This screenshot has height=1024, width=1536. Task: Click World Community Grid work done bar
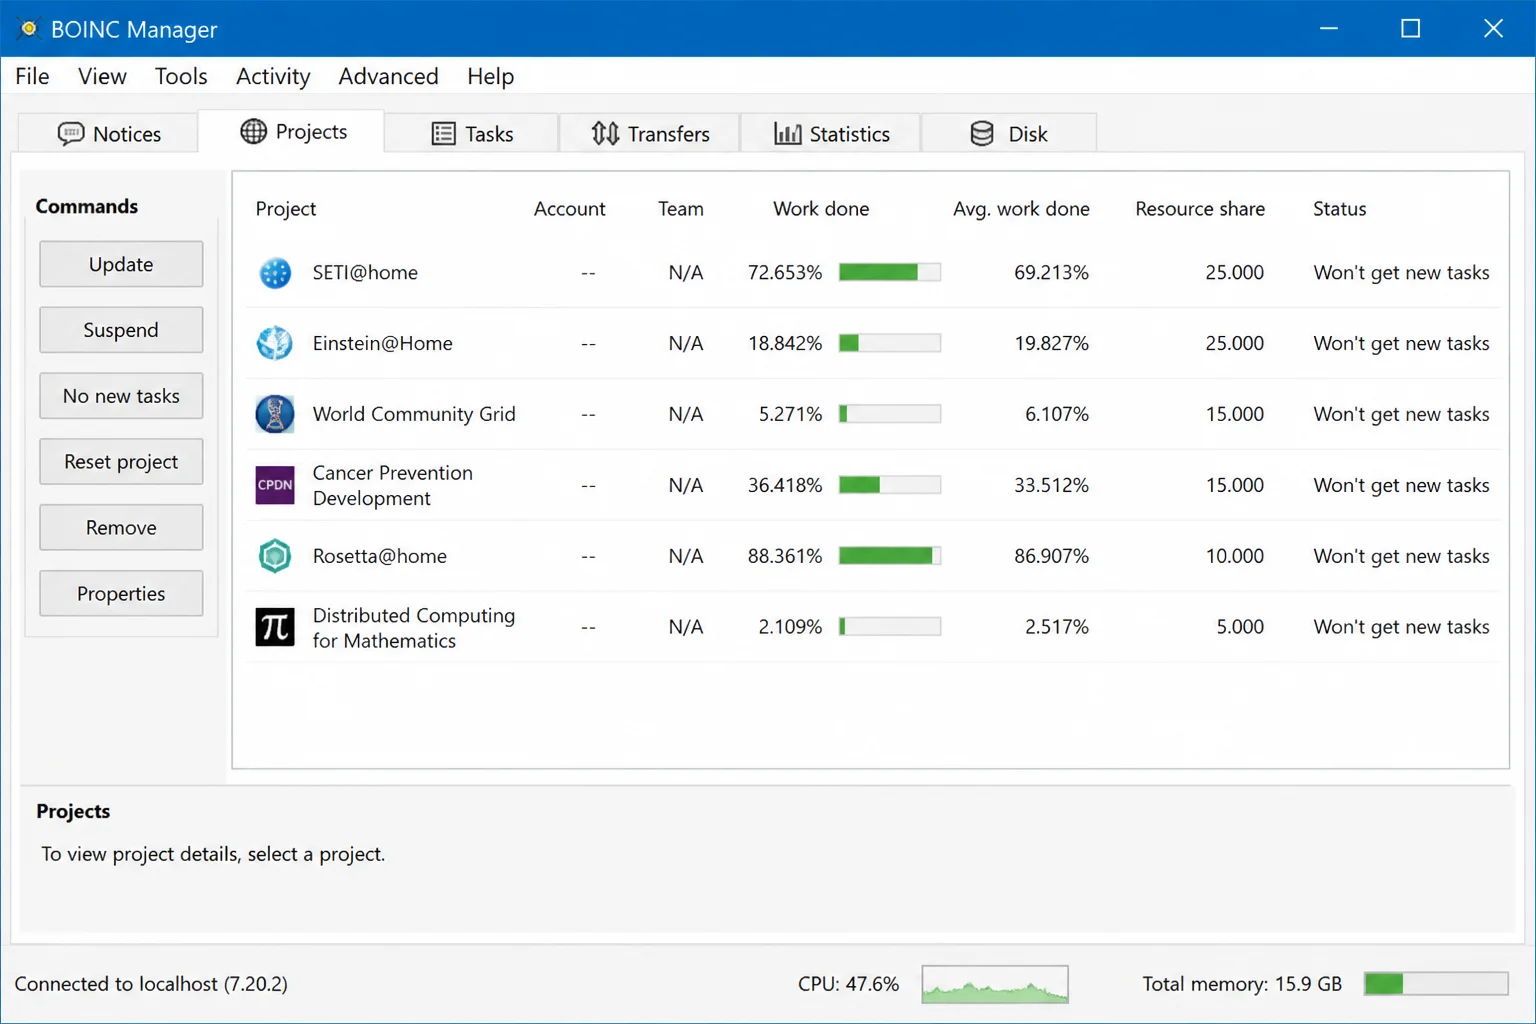point(890,414)
